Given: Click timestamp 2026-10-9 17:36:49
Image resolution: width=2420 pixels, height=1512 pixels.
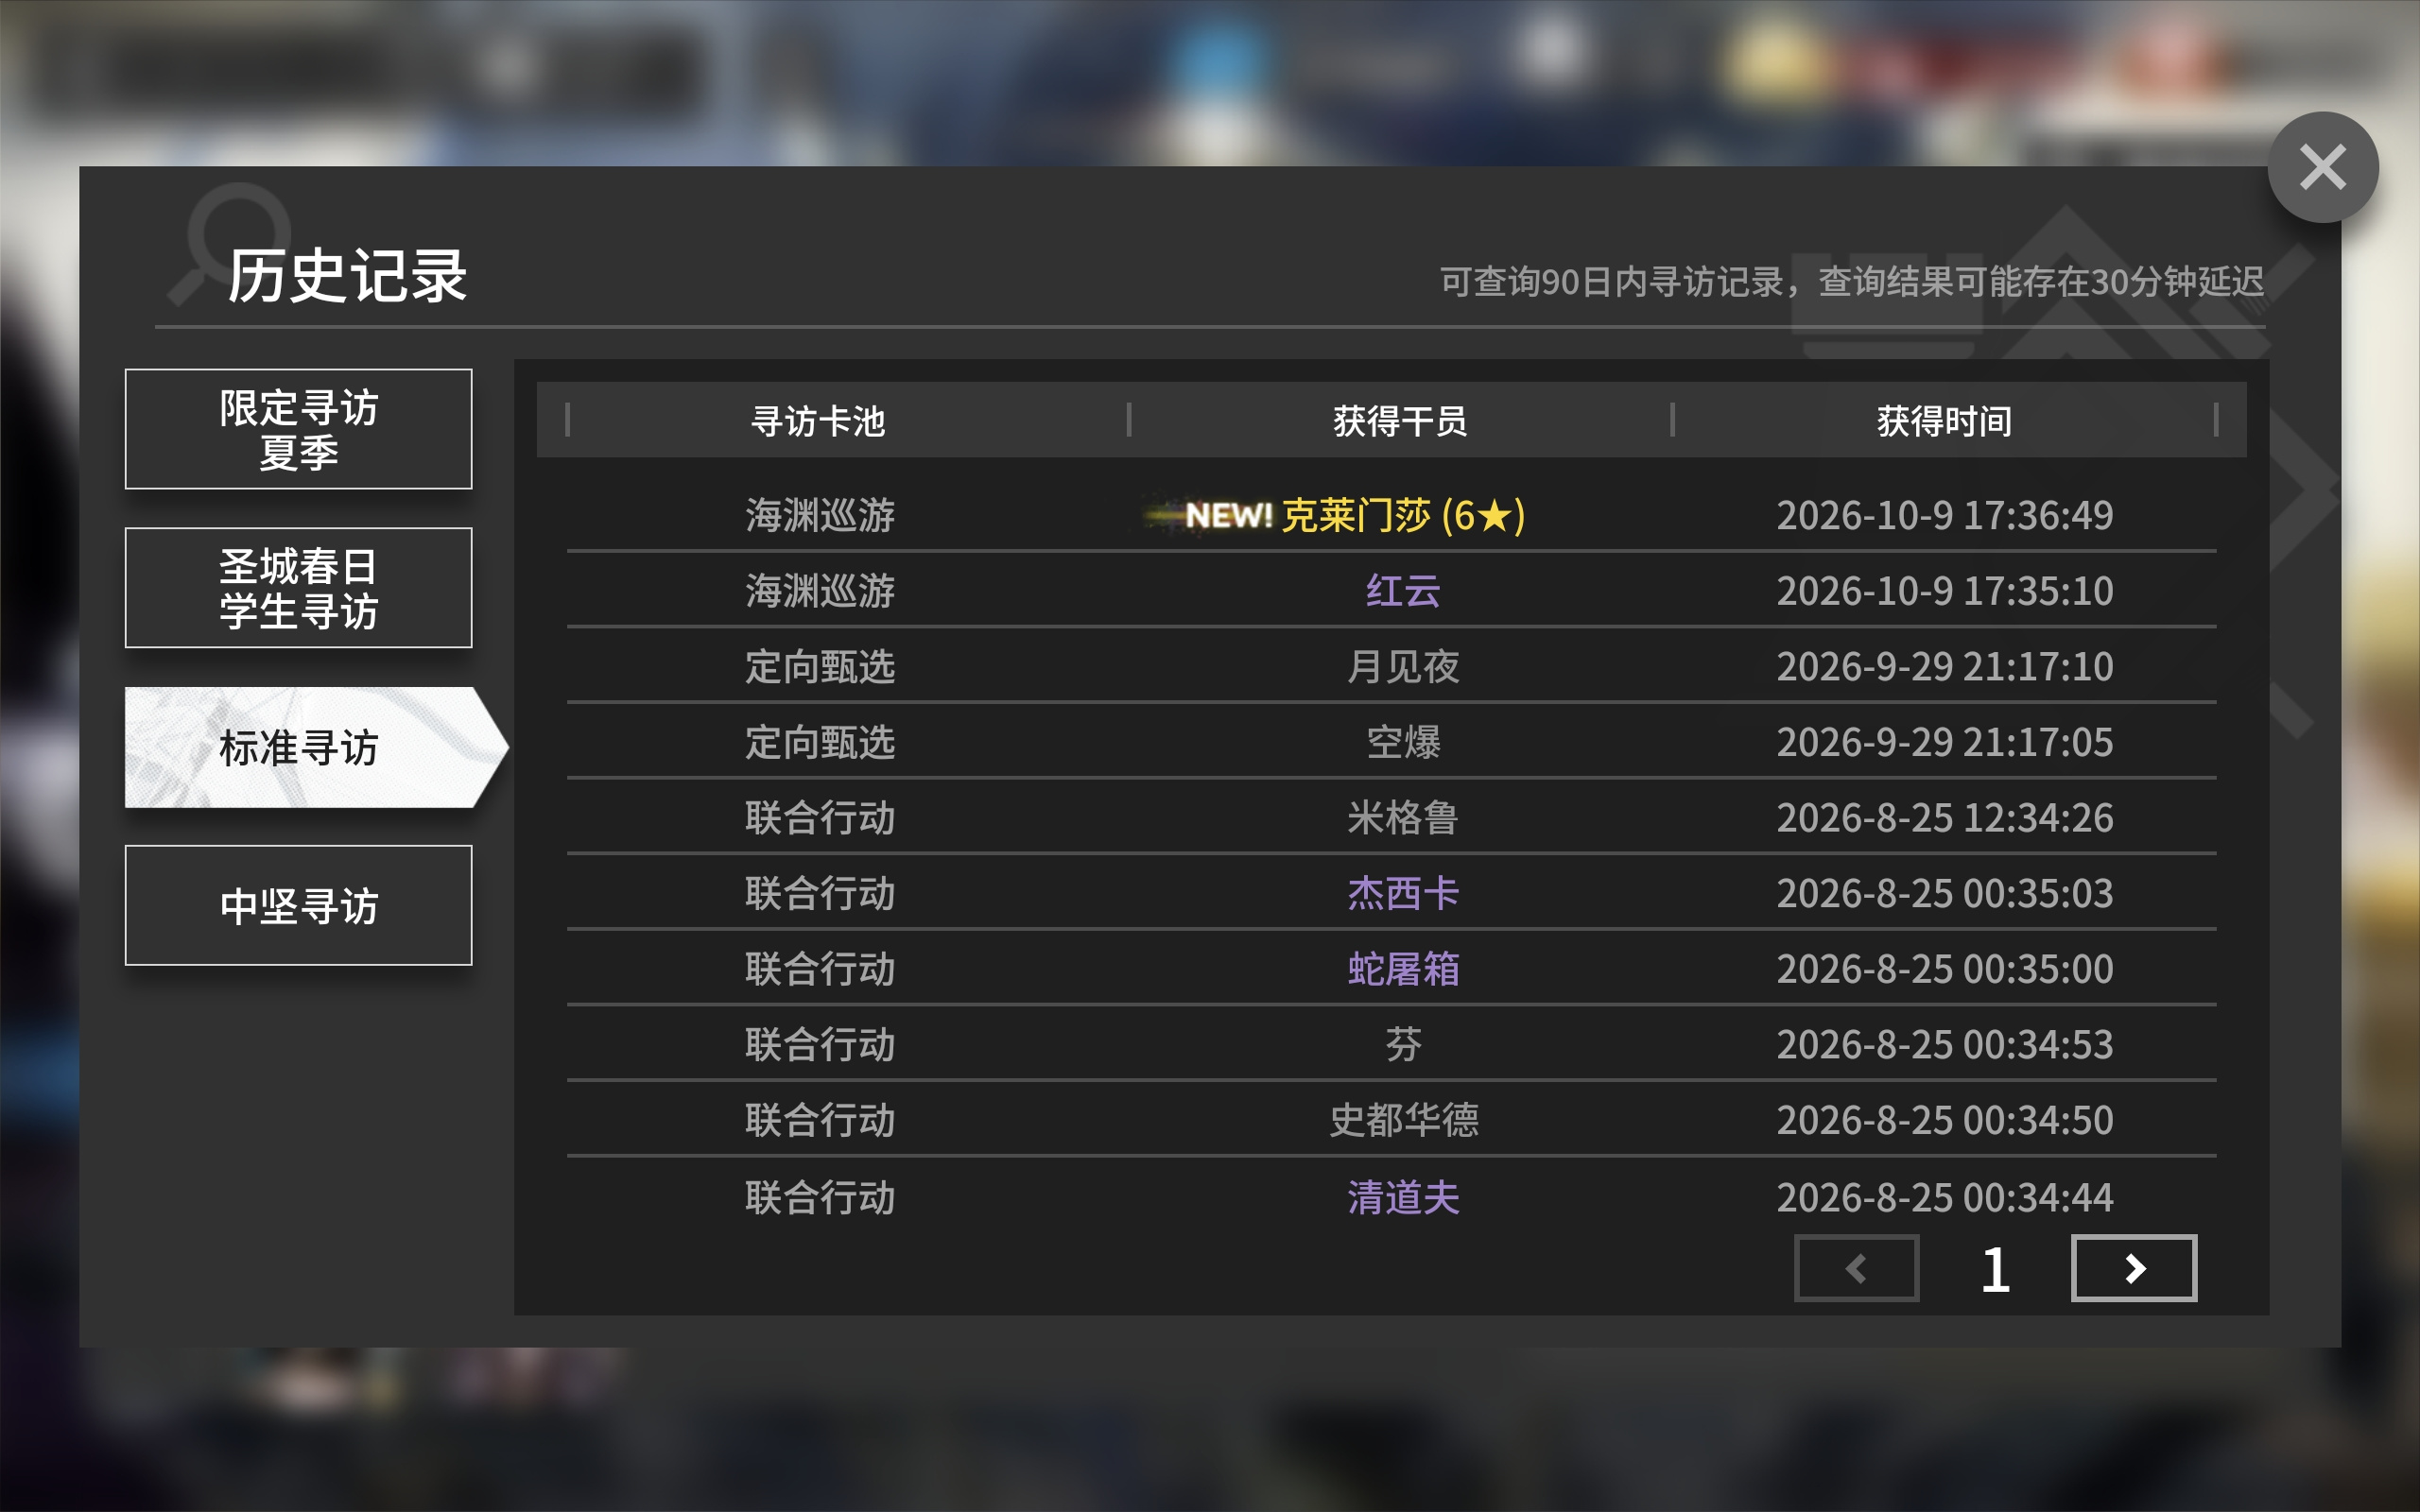Looking at the screenshot, I should (1944, 516).
